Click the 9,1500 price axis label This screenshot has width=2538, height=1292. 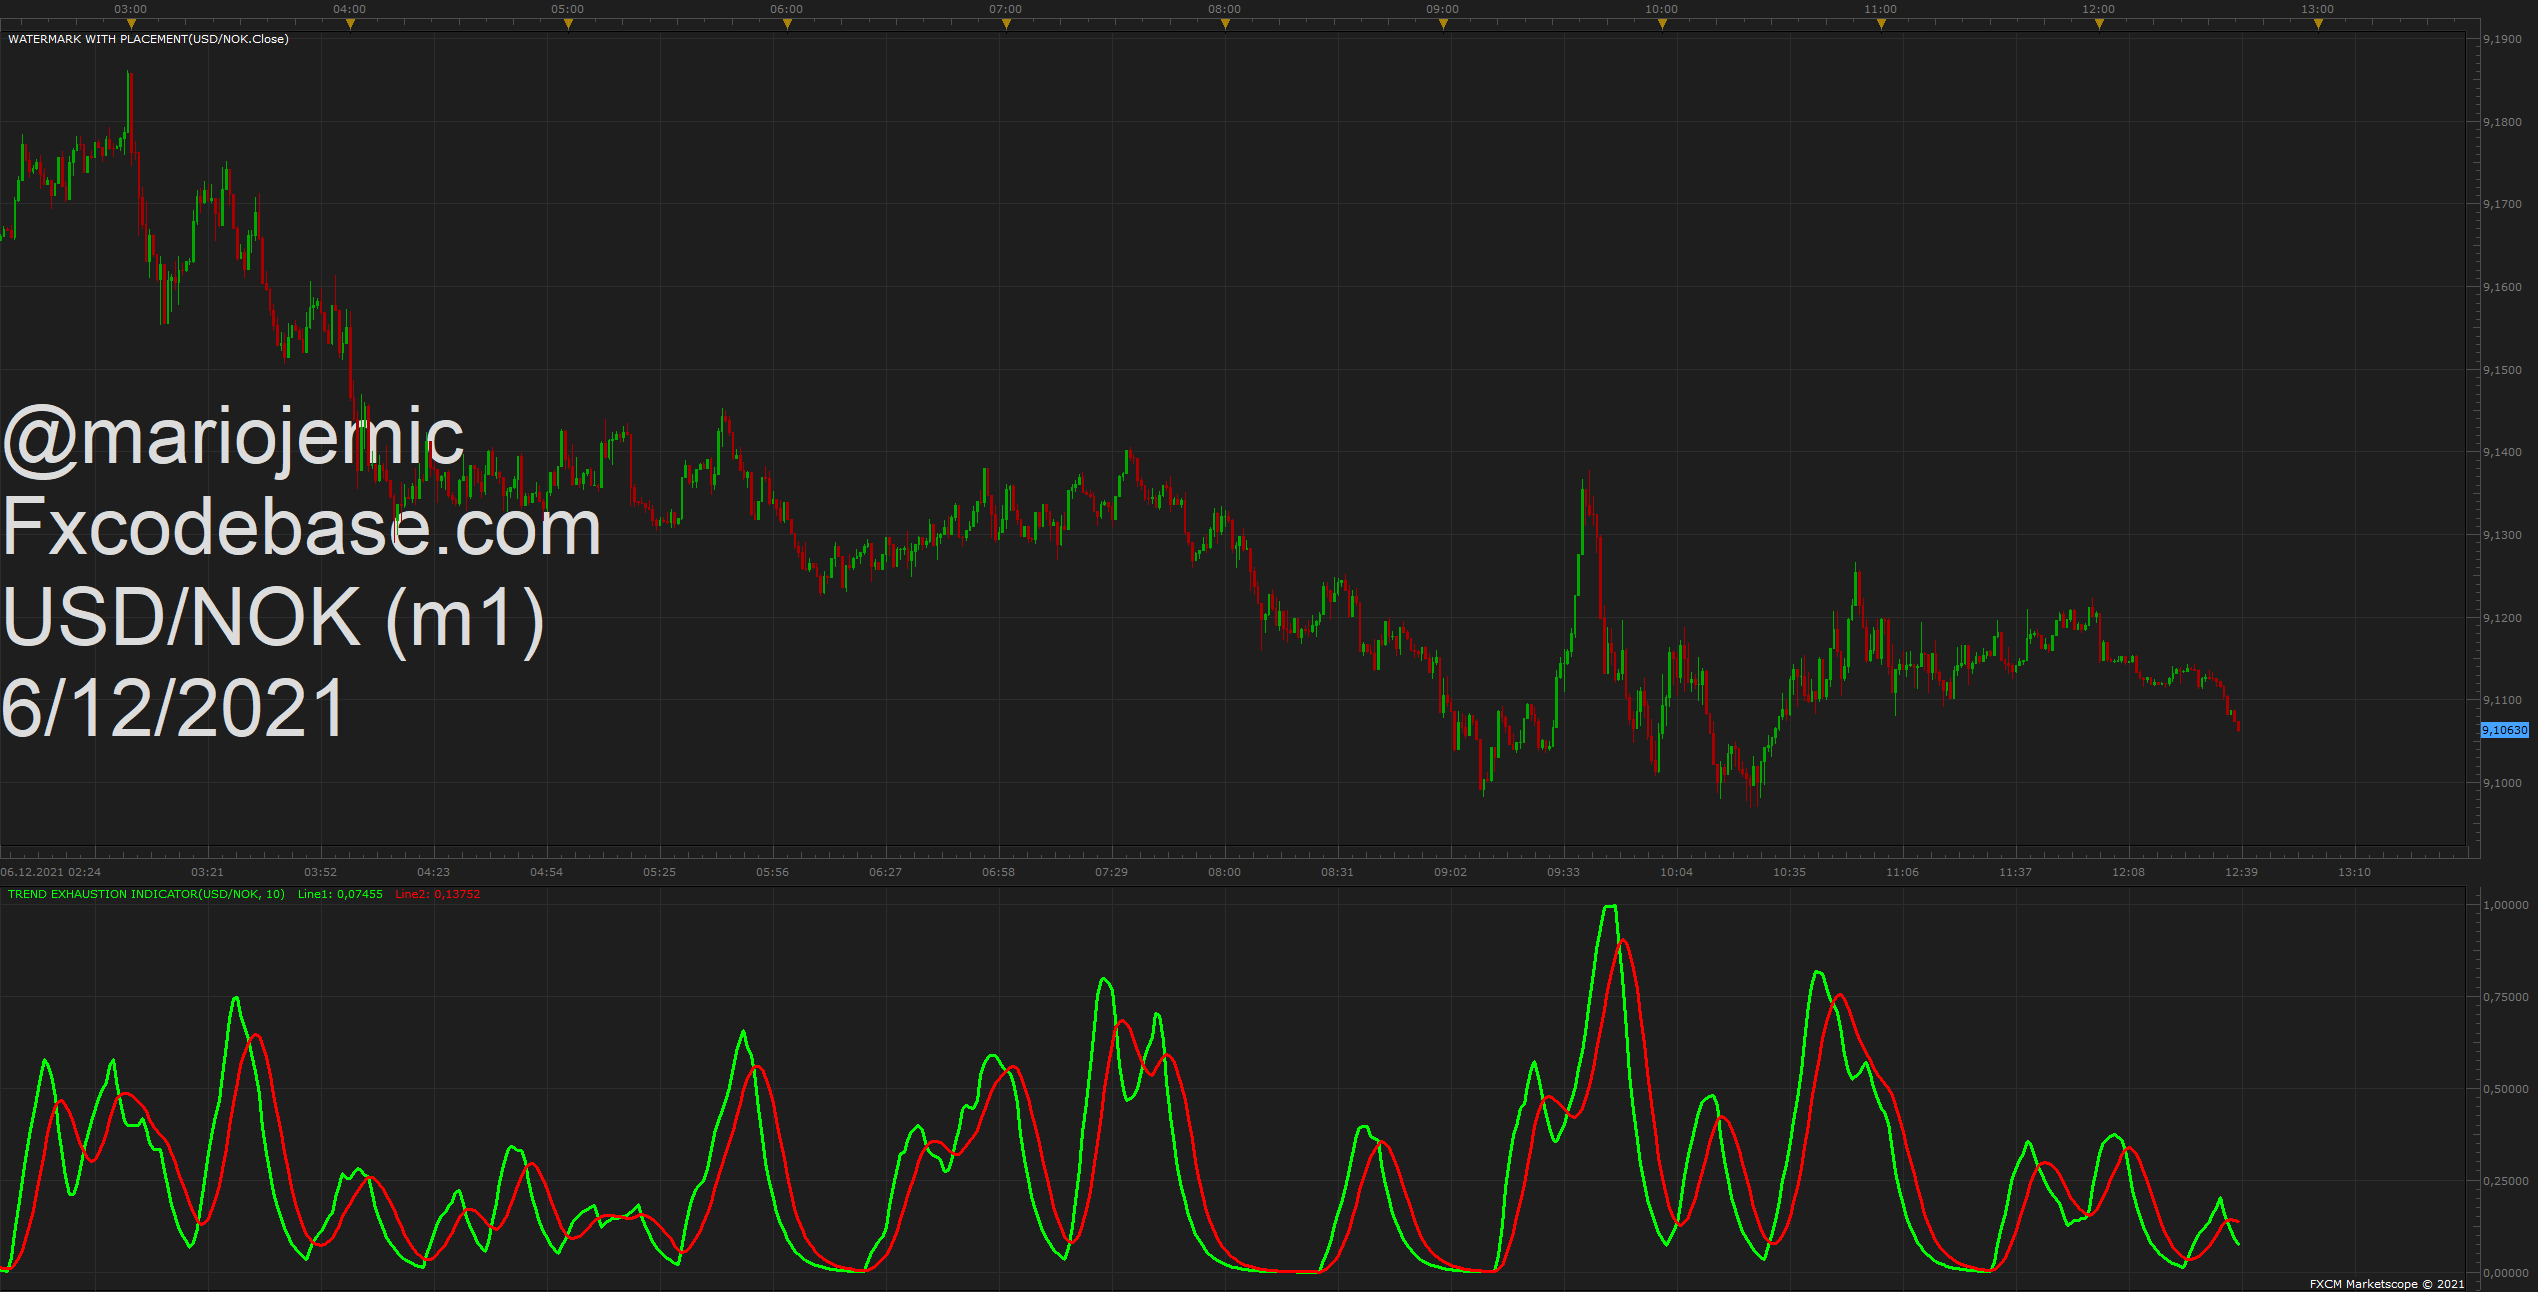point(2502,370)
